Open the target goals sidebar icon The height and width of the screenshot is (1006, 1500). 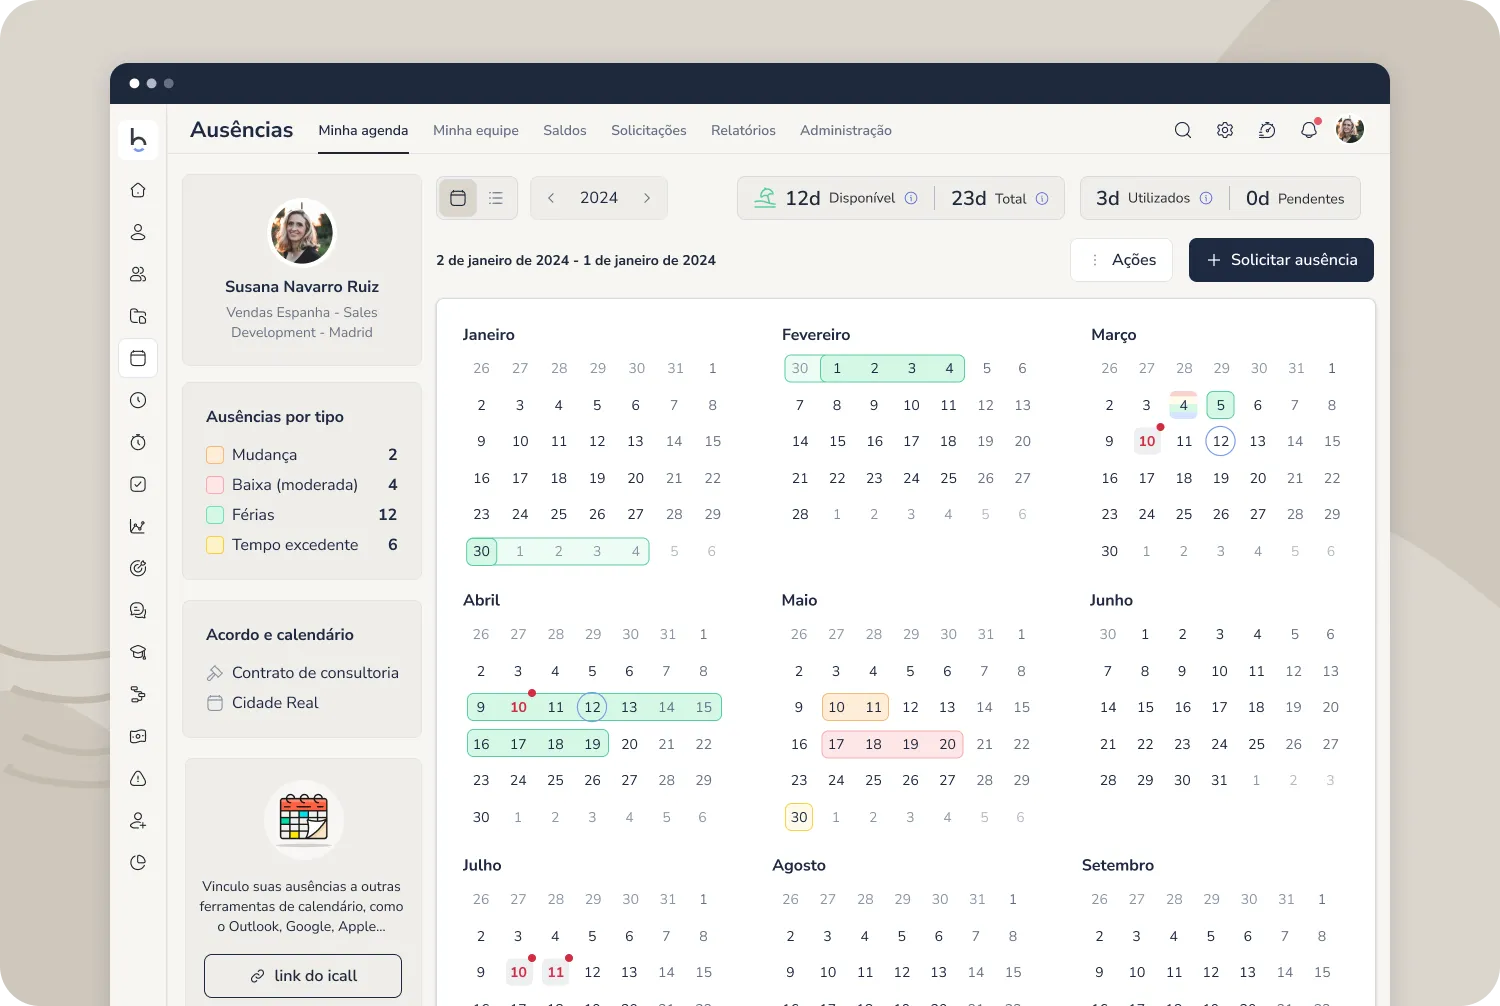click(138, 568)
